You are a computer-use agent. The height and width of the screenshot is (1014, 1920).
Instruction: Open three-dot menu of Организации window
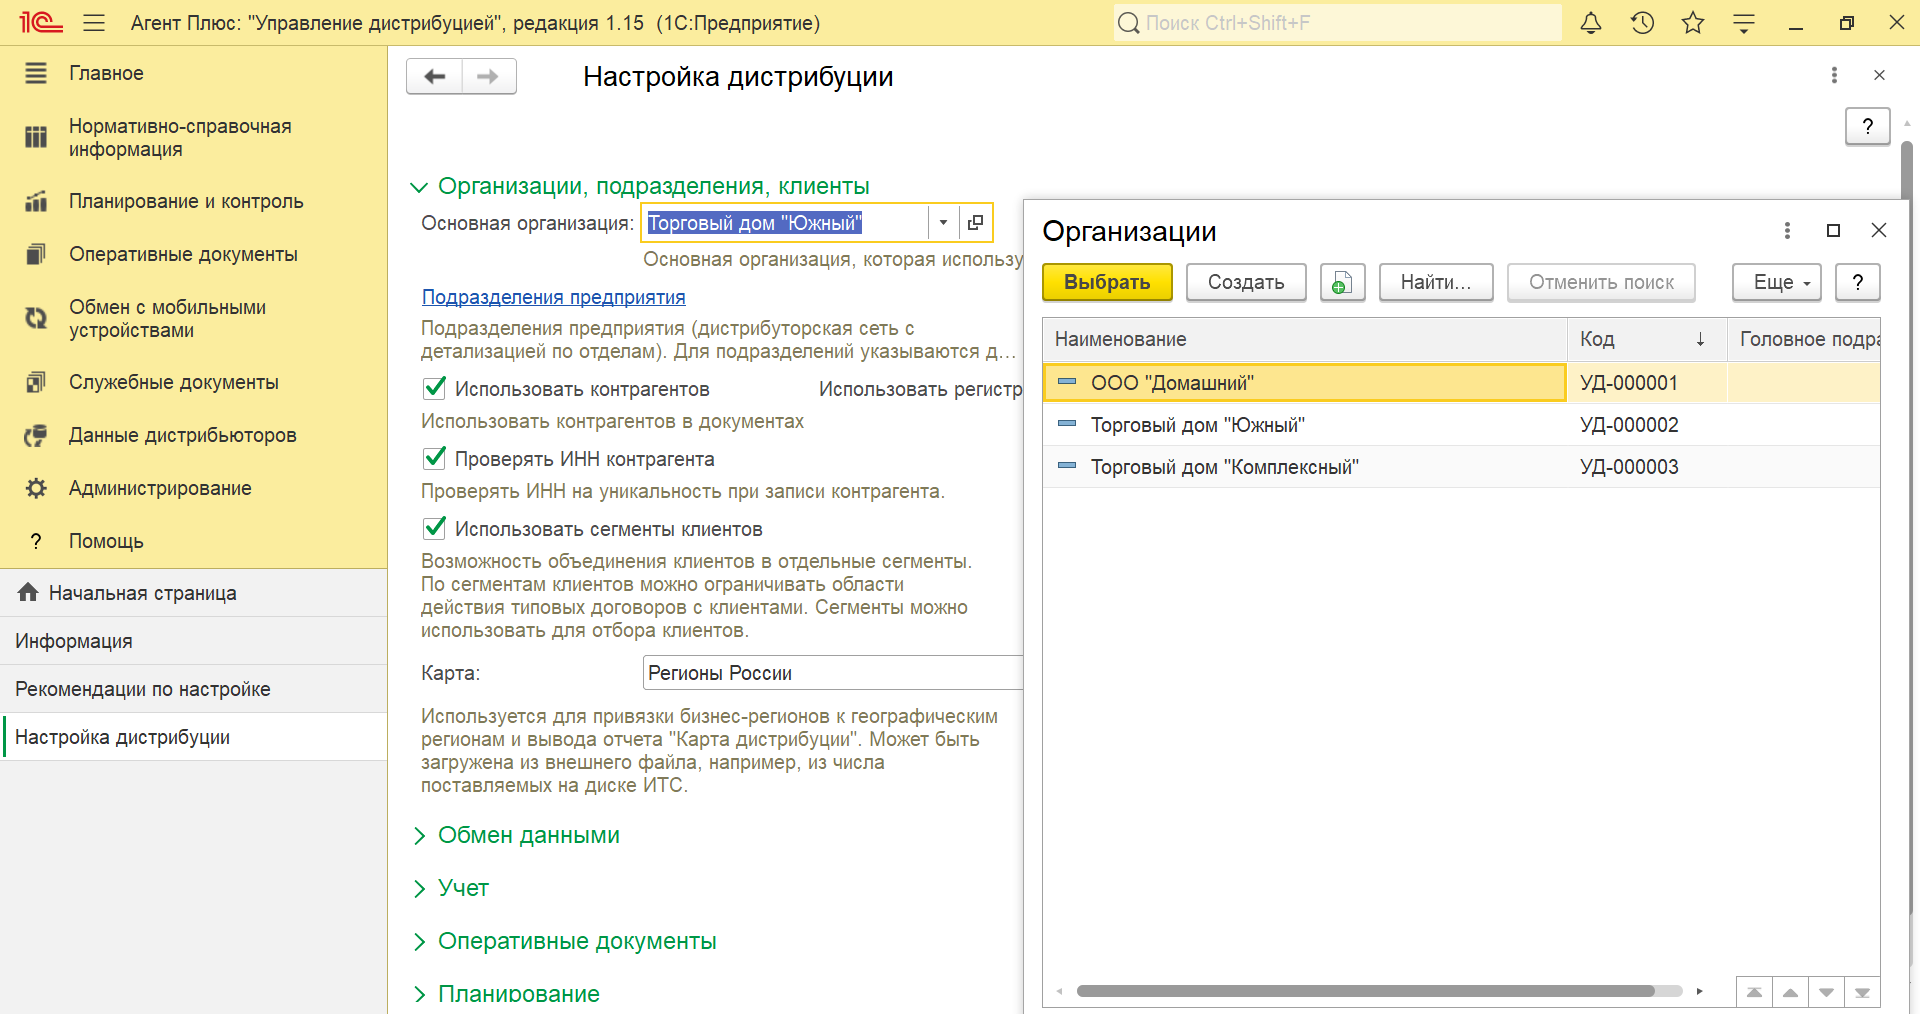click(x=1787, y=230)
